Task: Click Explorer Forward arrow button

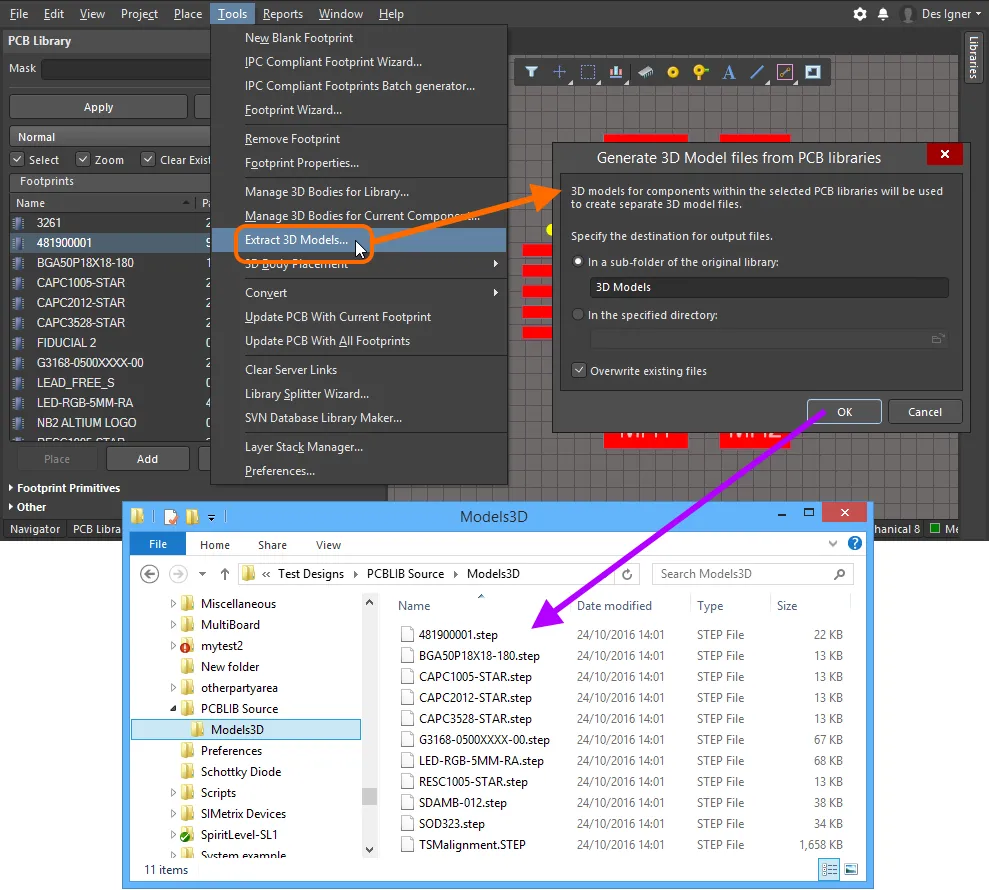Action: (178, 574)
